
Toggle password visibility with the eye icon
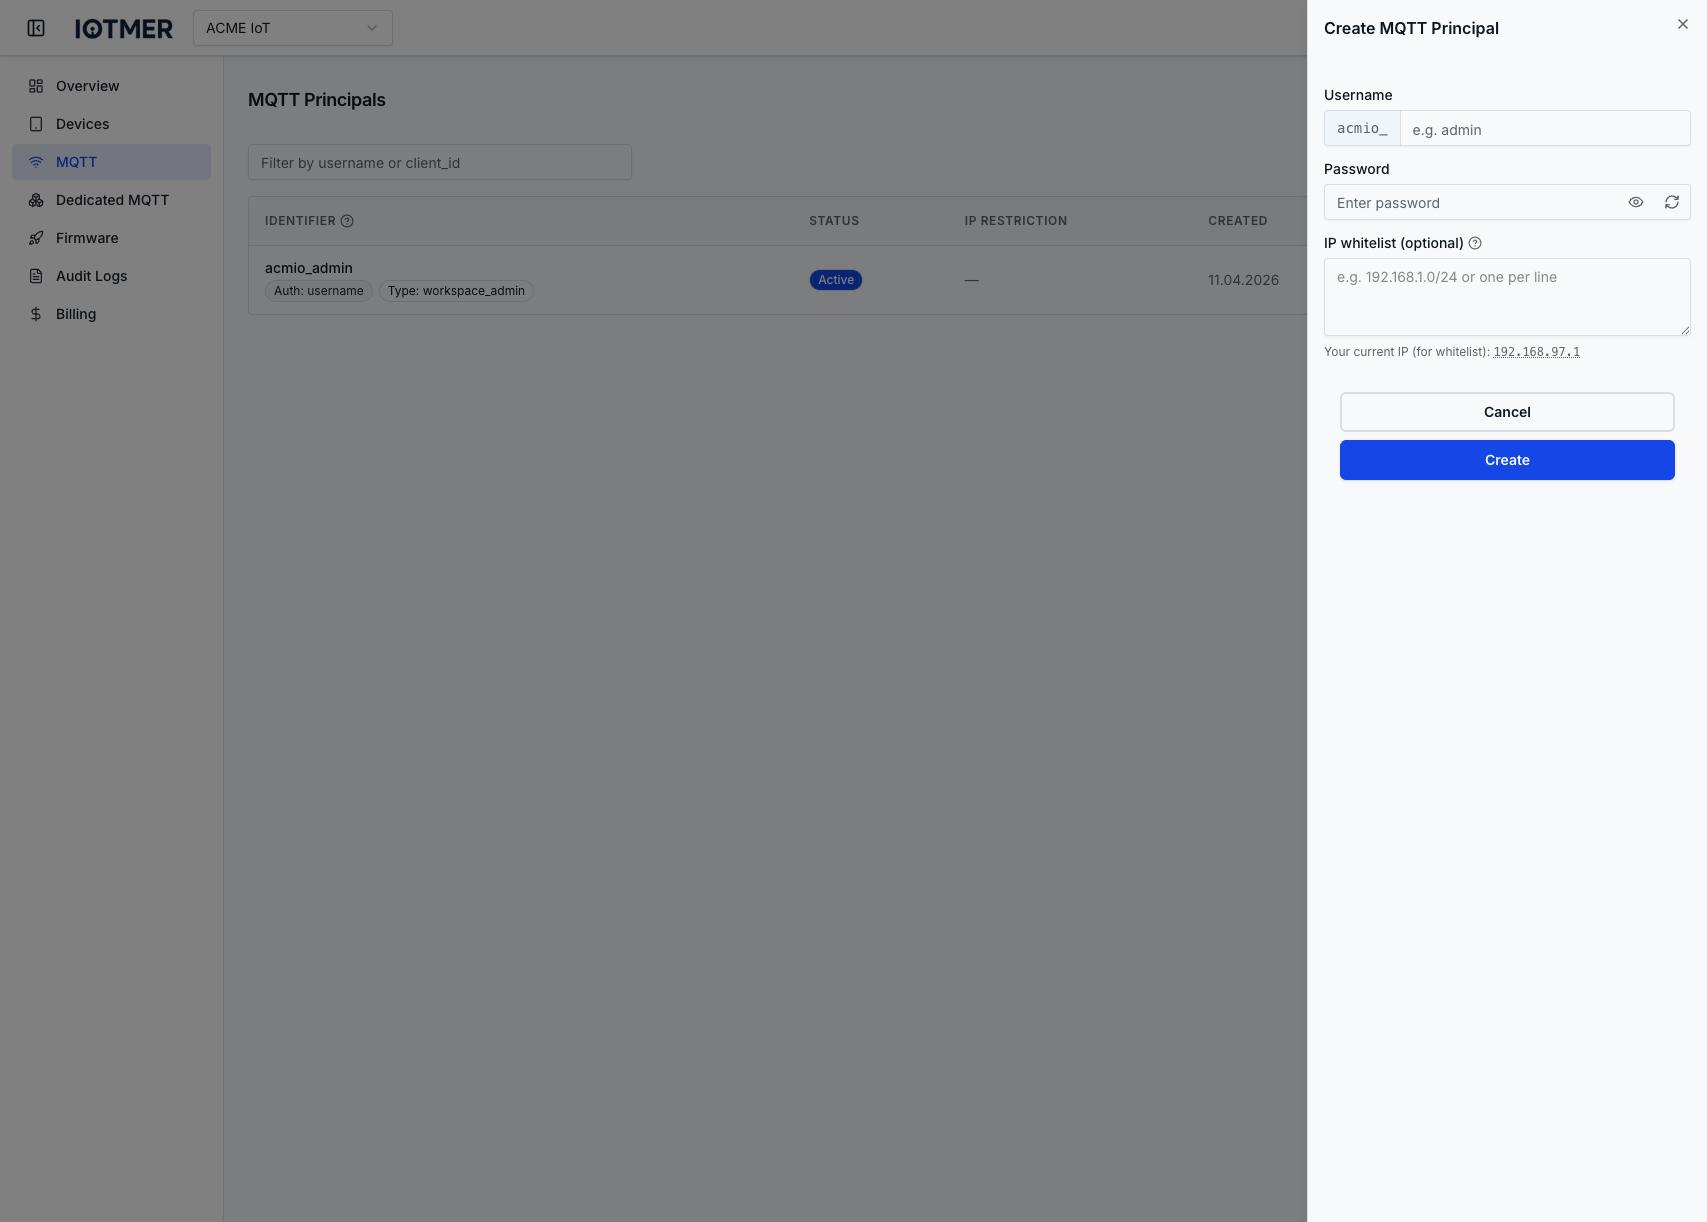click(1635, 202)
